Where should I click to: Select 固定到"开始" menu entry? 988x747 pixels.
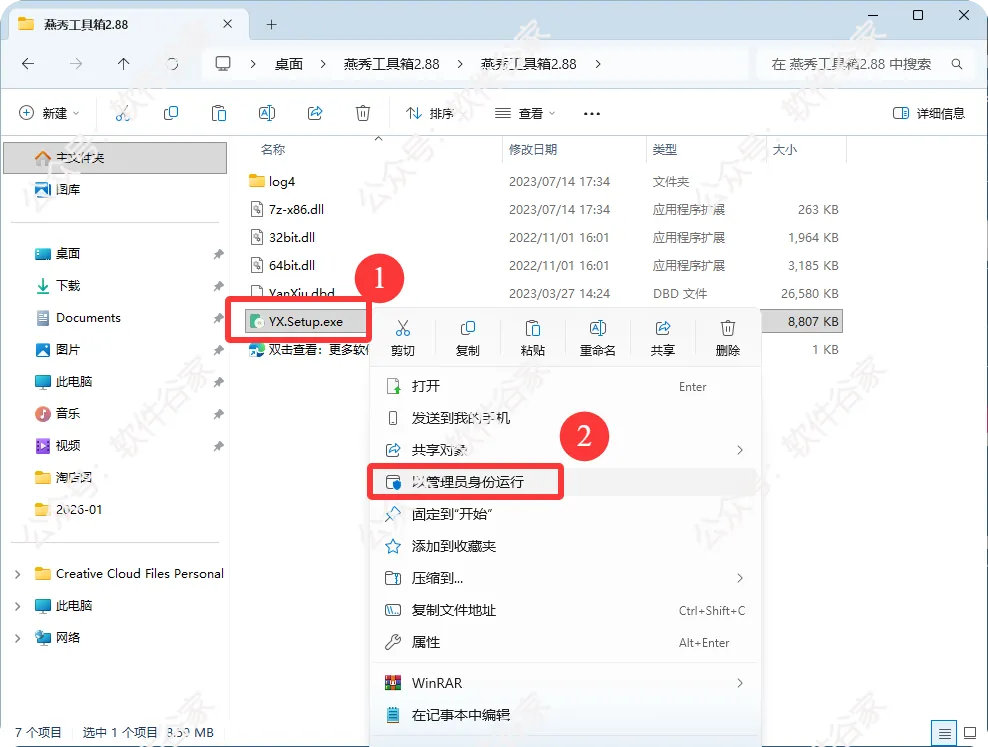click(565, 514)
